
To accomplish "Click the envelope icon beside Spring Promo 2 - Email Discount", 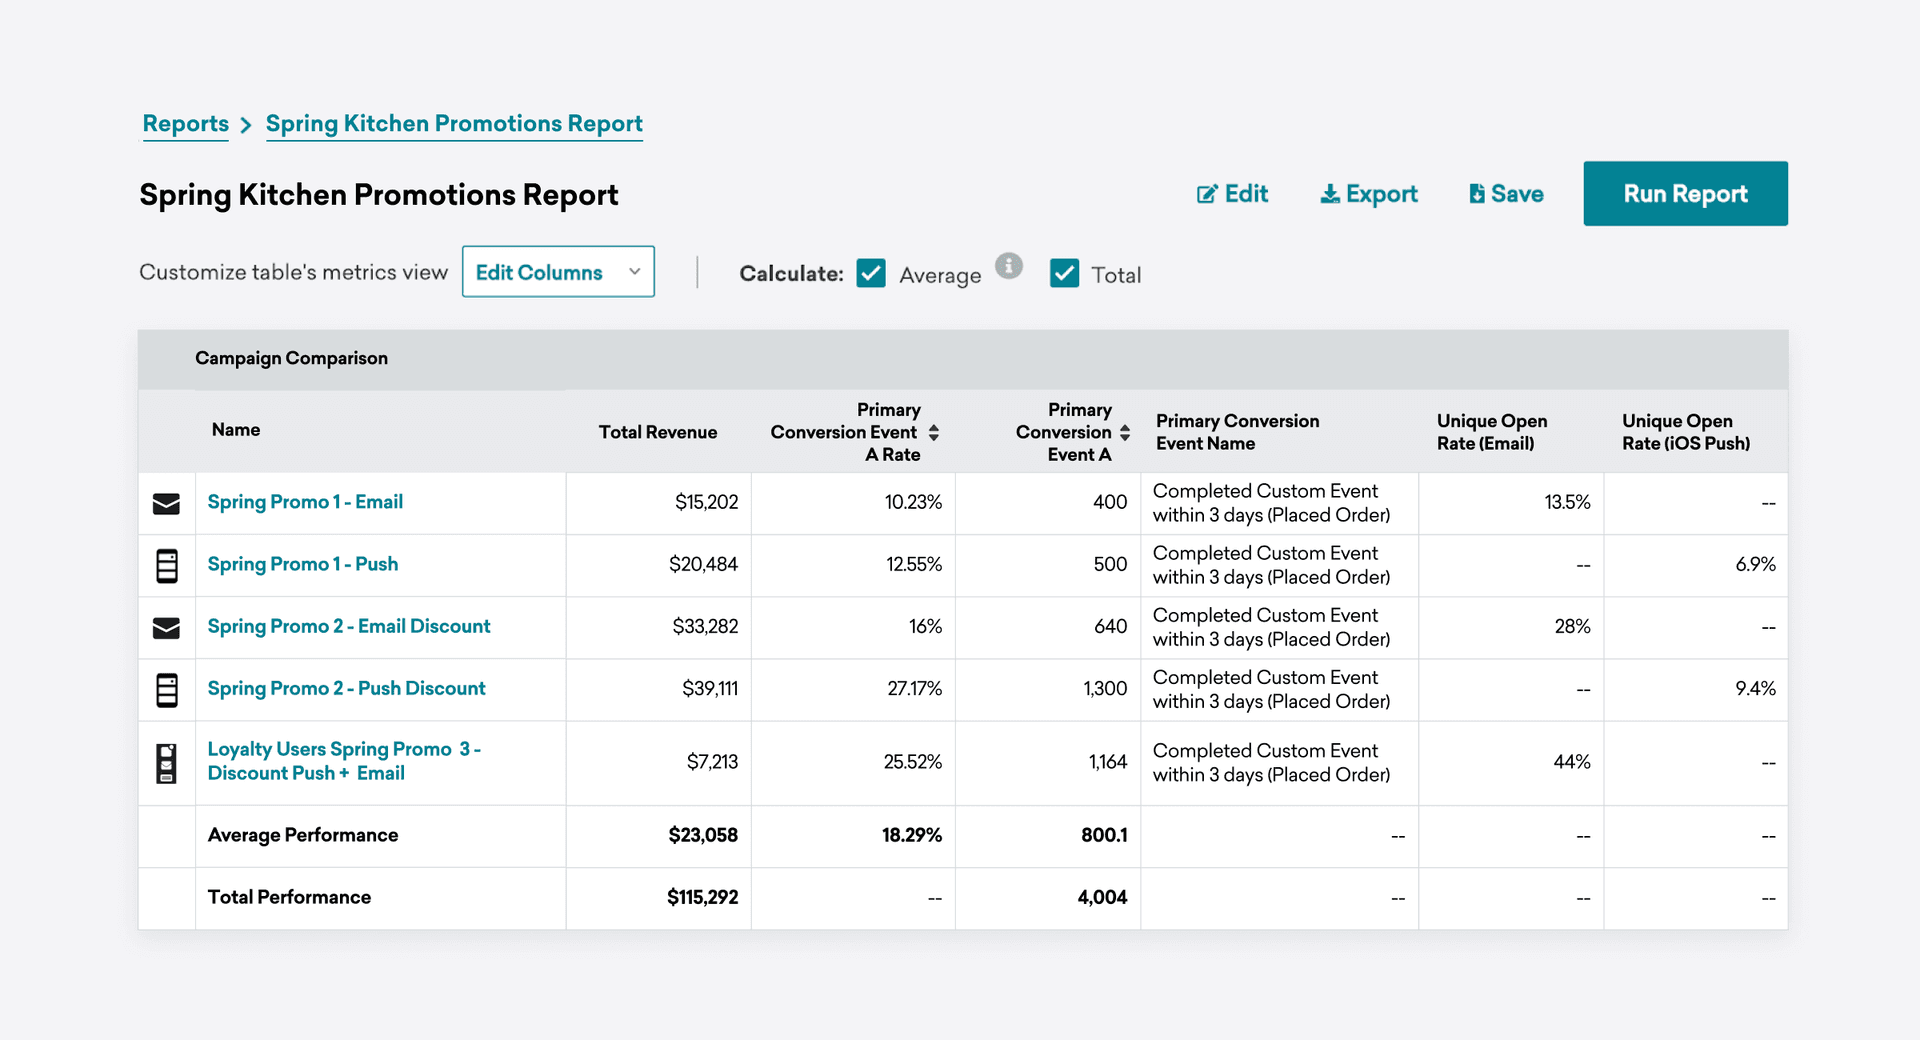I will pos(166,627).
